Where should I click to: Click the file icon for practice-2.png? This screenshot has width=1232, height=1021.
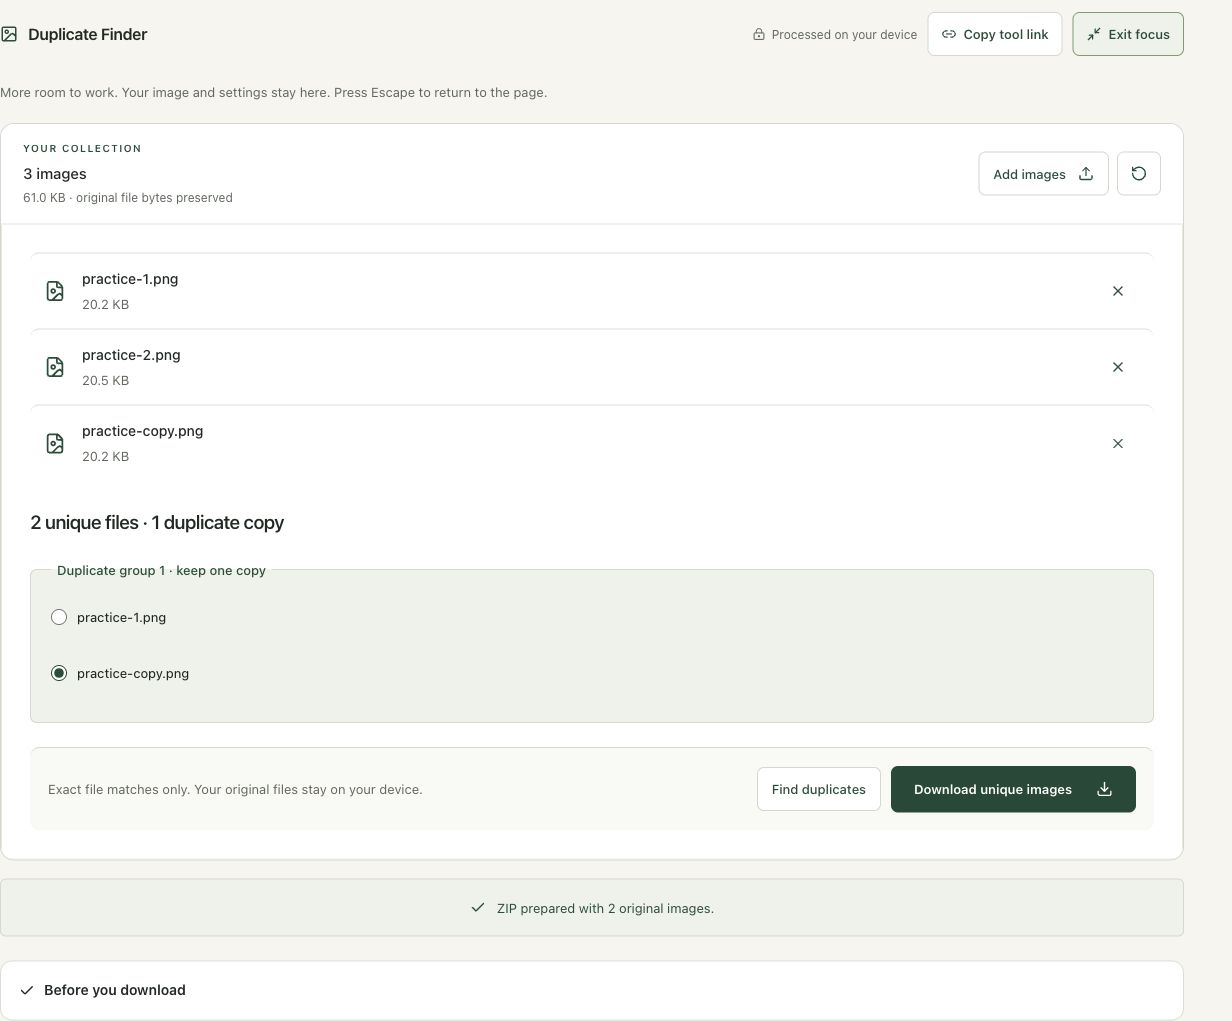point(55,367)
